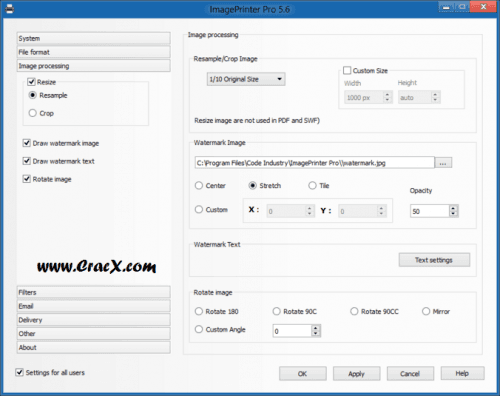Open the 1/10 Original Size dropdown

coord(246,79)
